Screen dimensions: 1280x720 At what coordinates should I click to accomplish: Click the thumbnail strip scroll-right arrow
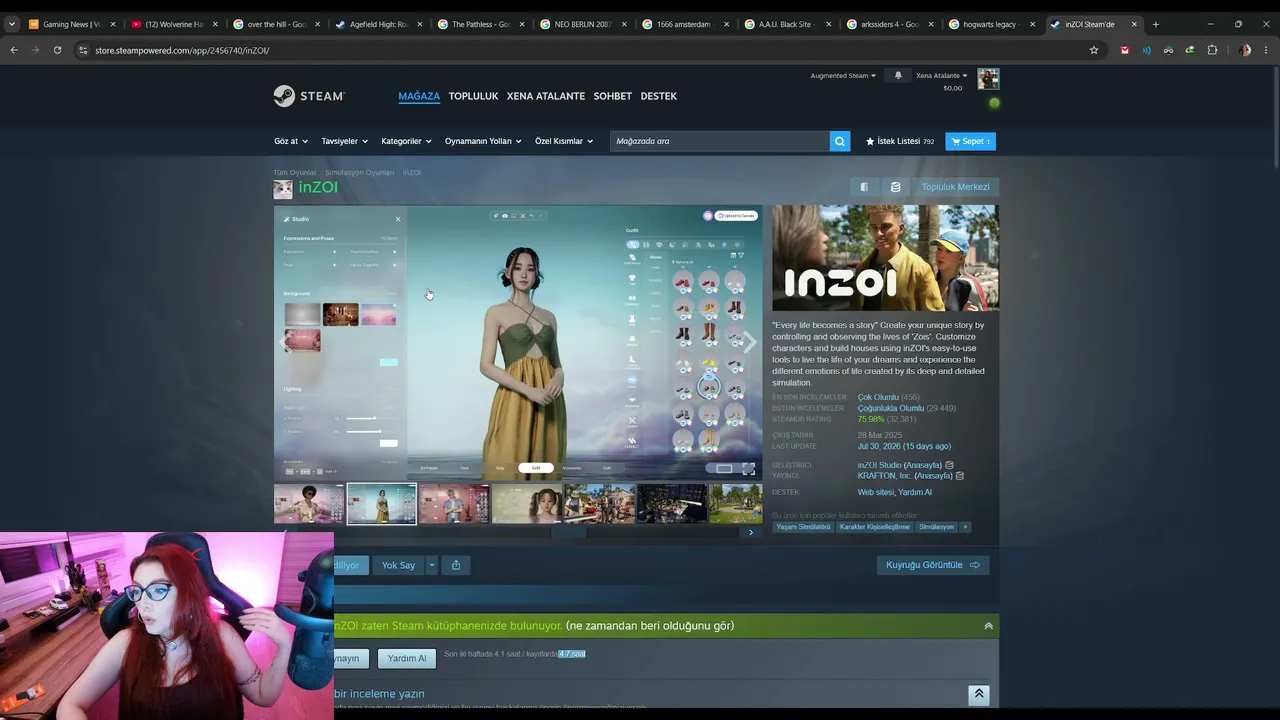coord(751,532)
